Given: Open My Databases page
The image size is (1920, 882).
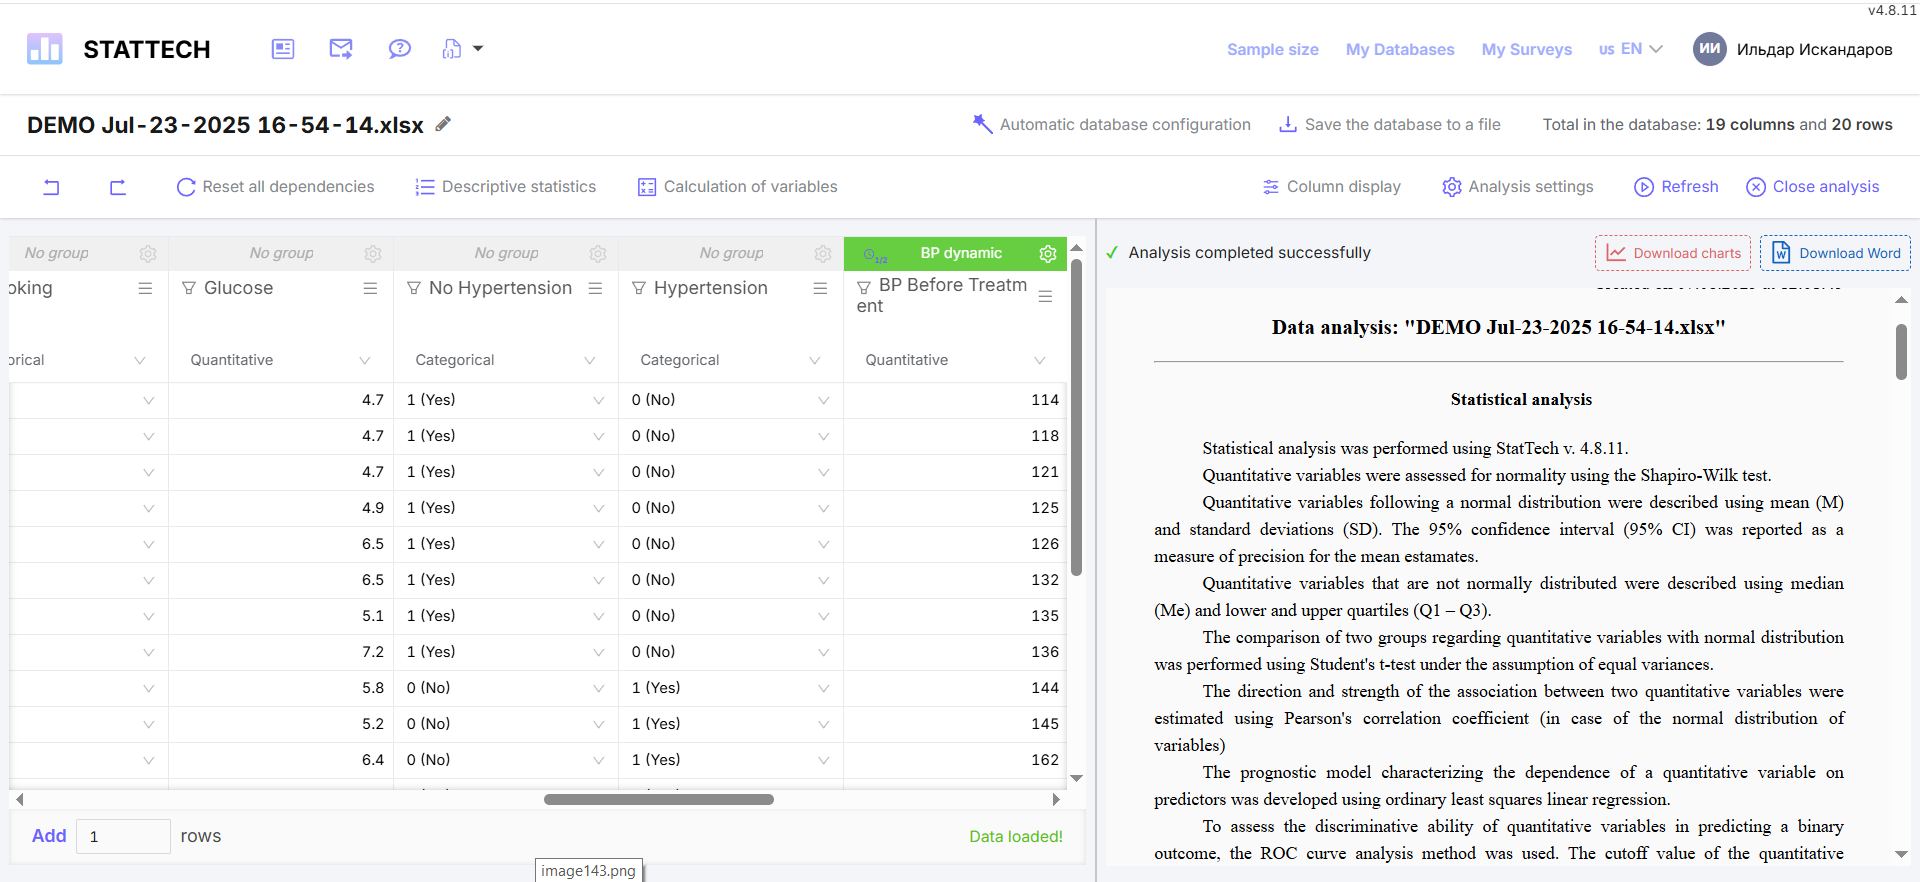Looking at the screenshot, I should 1399,49.
